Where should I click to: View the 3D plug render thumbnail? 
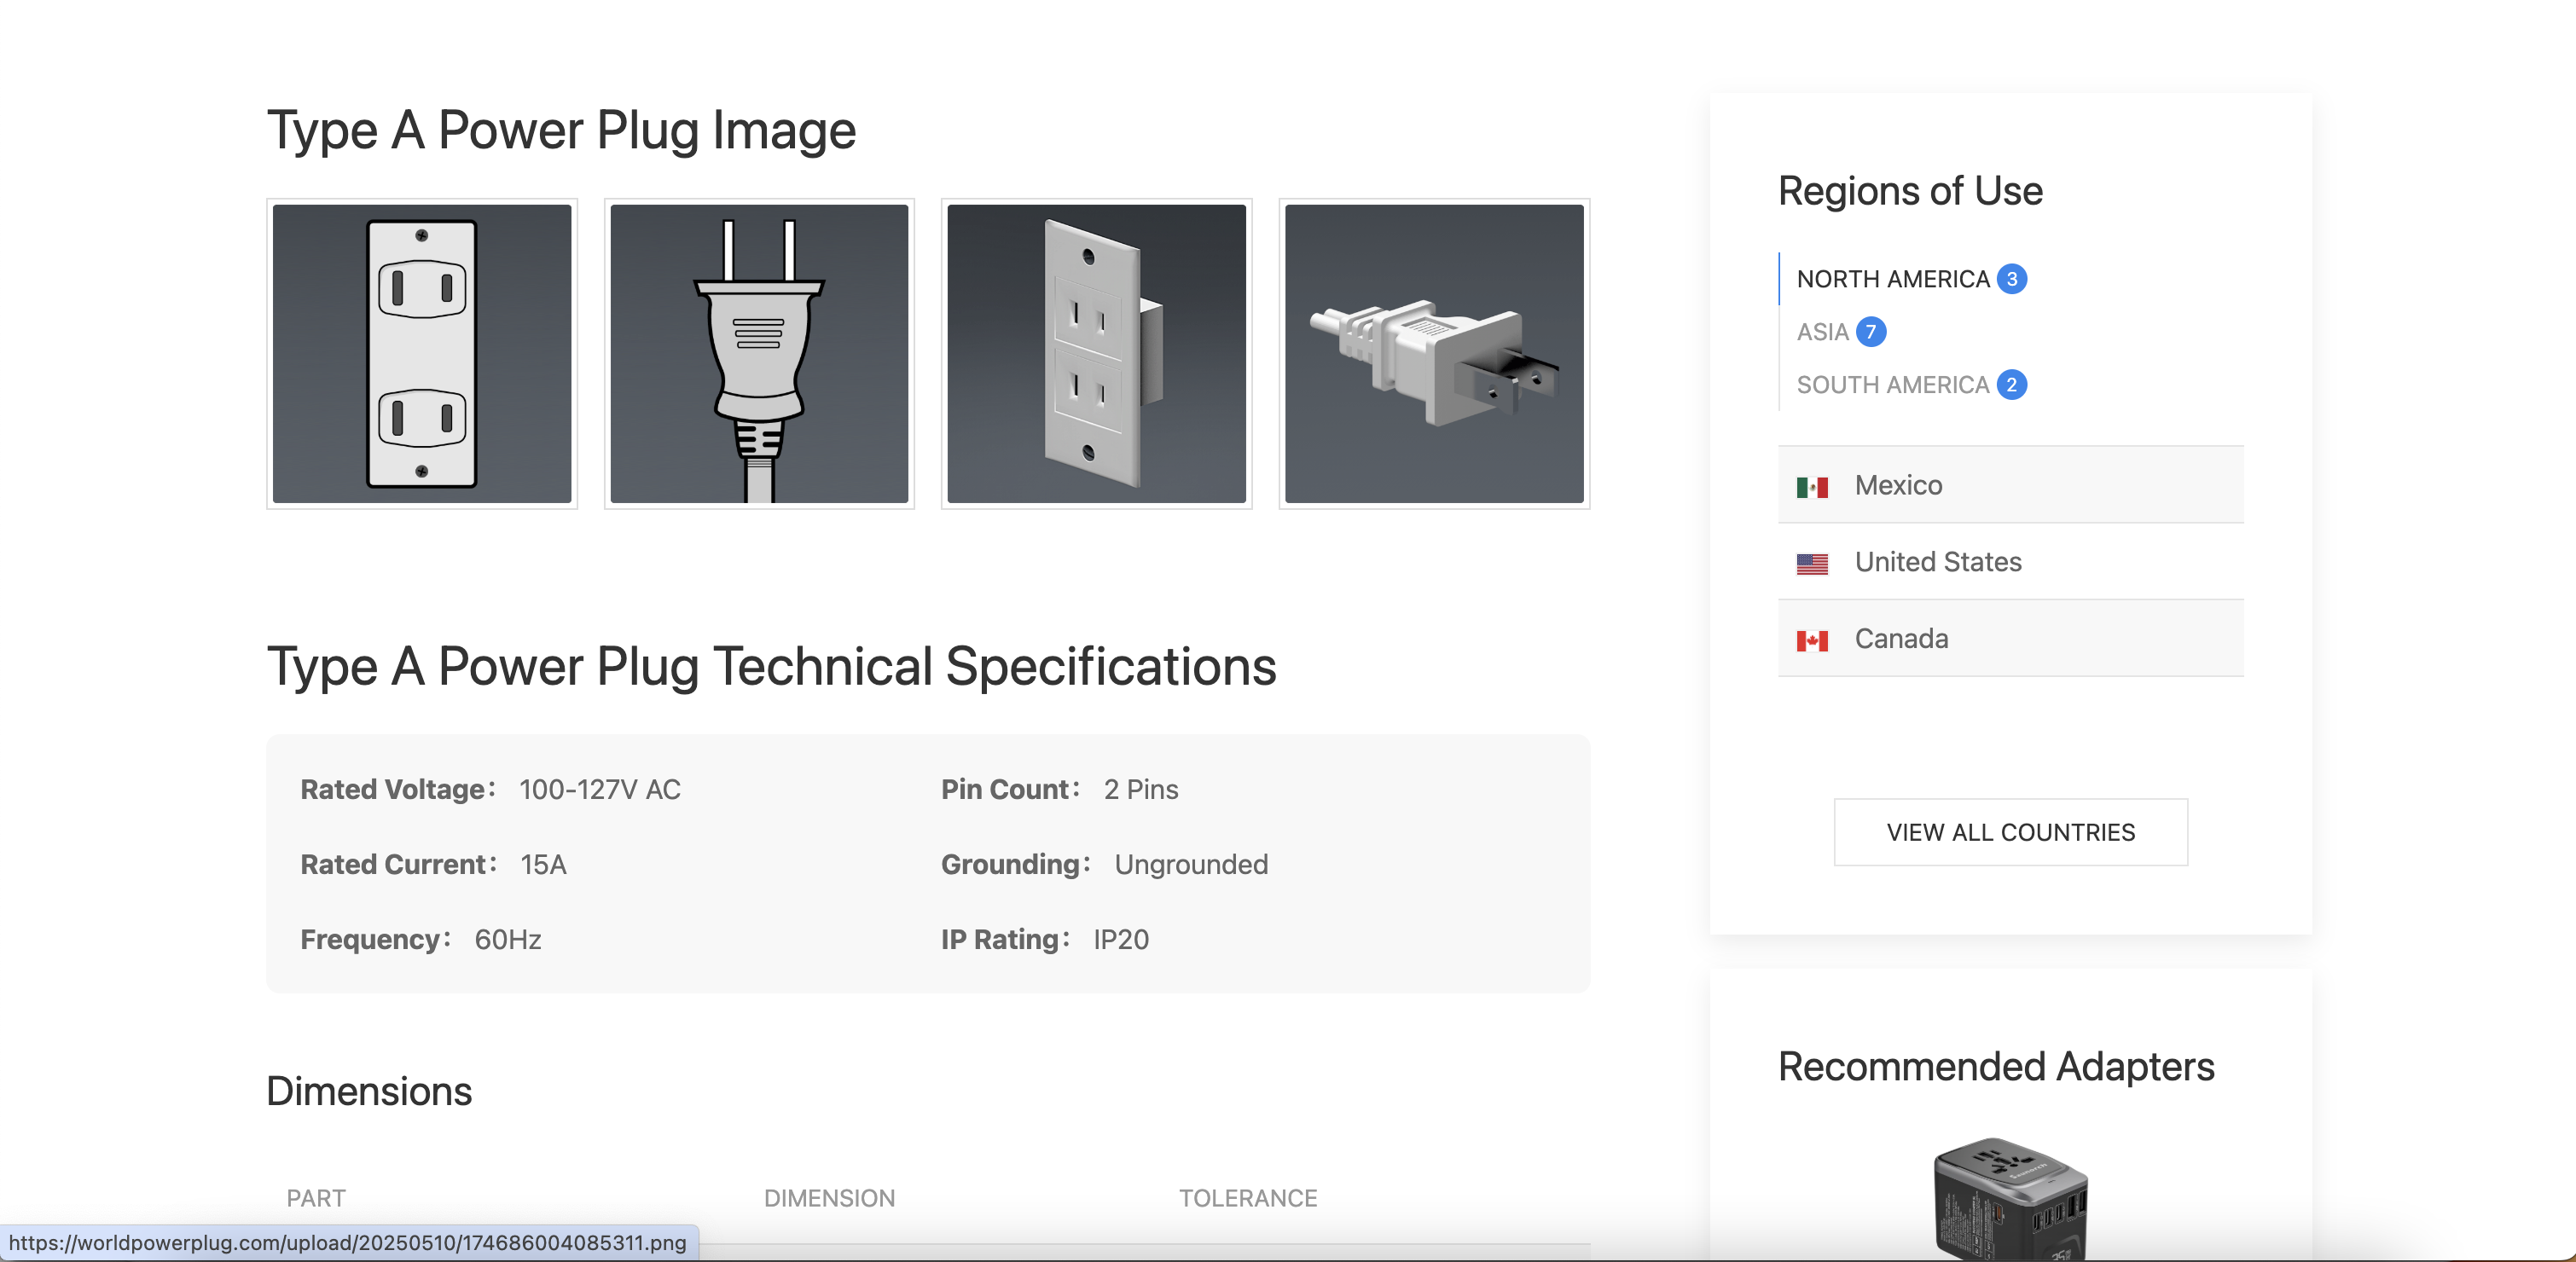pyautogui.click(x=1434, y=354)
